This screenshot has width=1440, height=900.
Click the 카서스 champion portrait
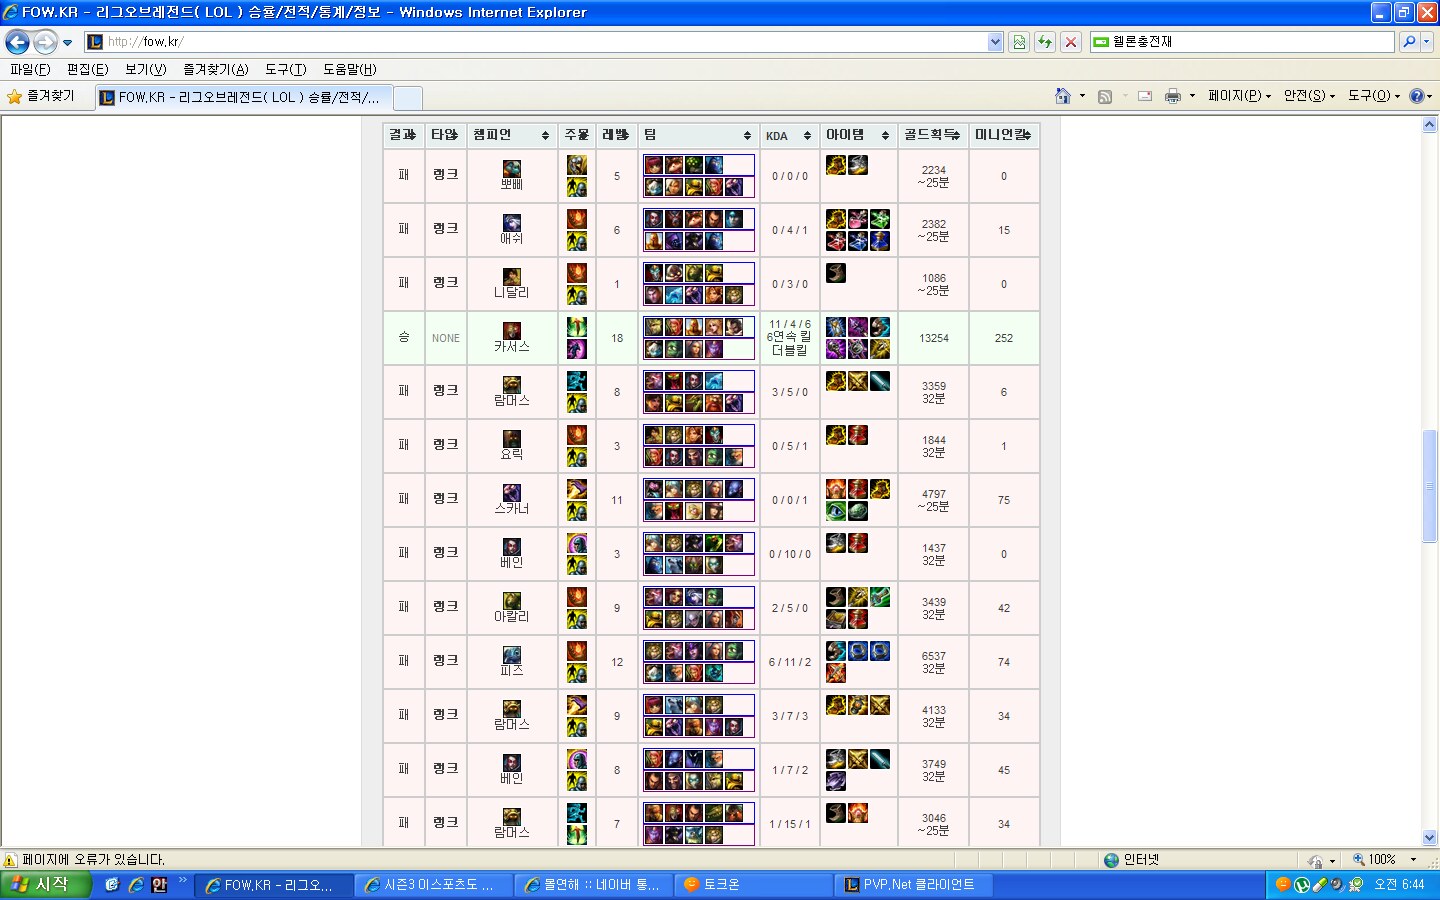(x=512, y=330)
